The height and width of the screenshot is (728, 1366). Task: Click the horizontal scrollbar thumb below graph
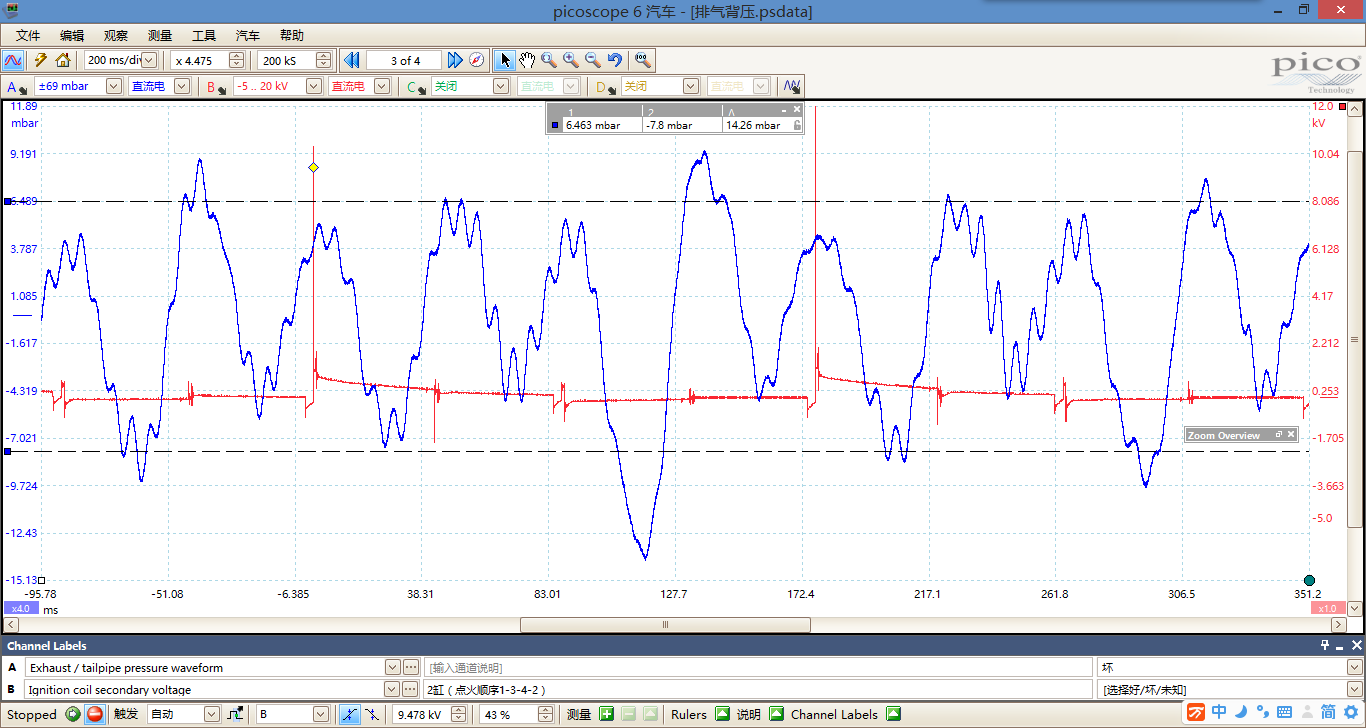tap(665, 624)
